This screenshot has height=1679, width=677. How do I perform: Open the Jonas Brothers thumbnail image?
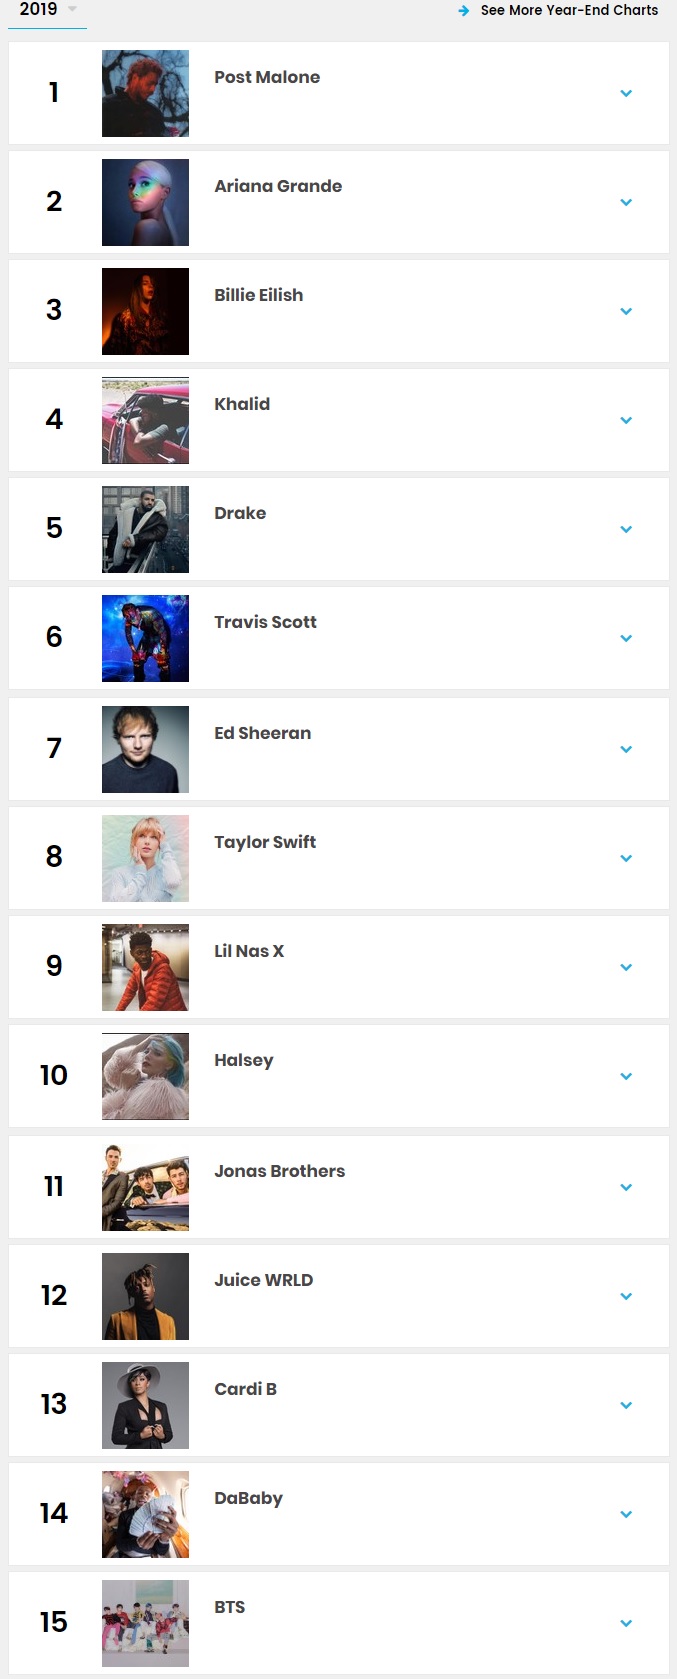pyautogui.click(x=145, y=1187)
